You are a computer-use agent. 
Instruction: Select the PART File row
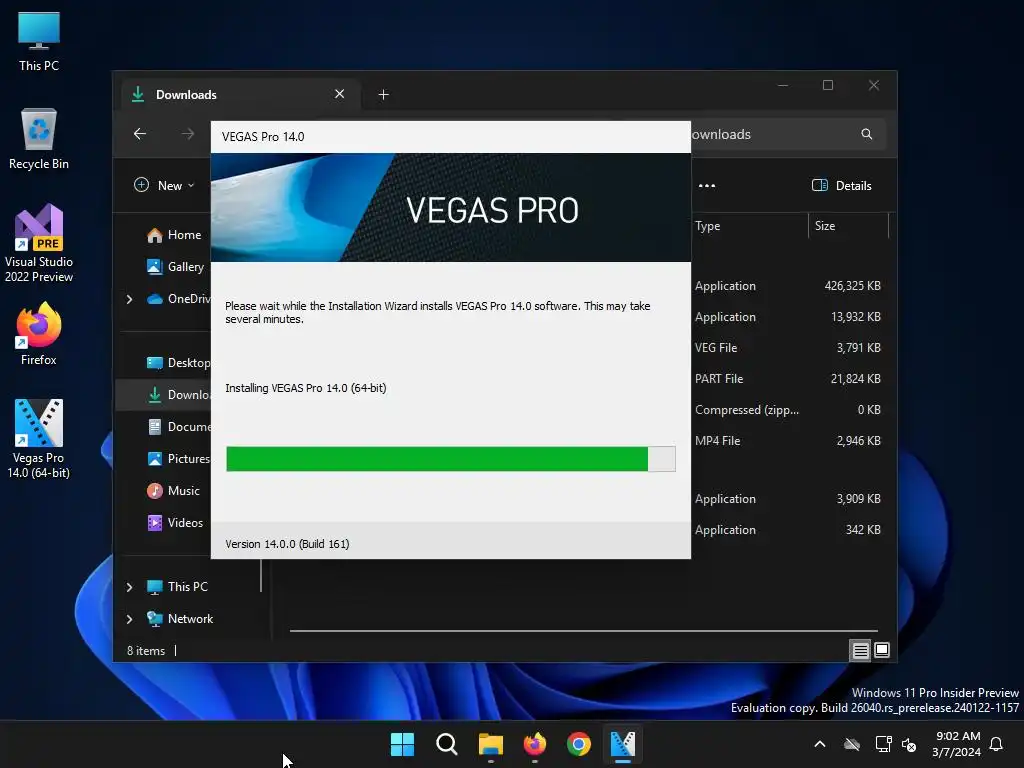pos(789,379)
